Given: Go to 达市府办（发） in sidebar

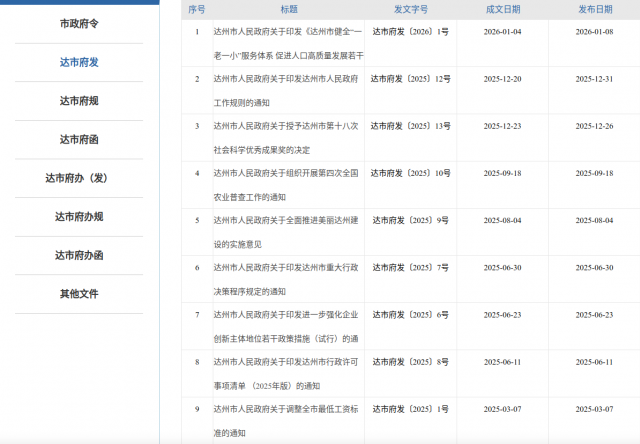Looking at the screenshot, I should click(79, 178).
